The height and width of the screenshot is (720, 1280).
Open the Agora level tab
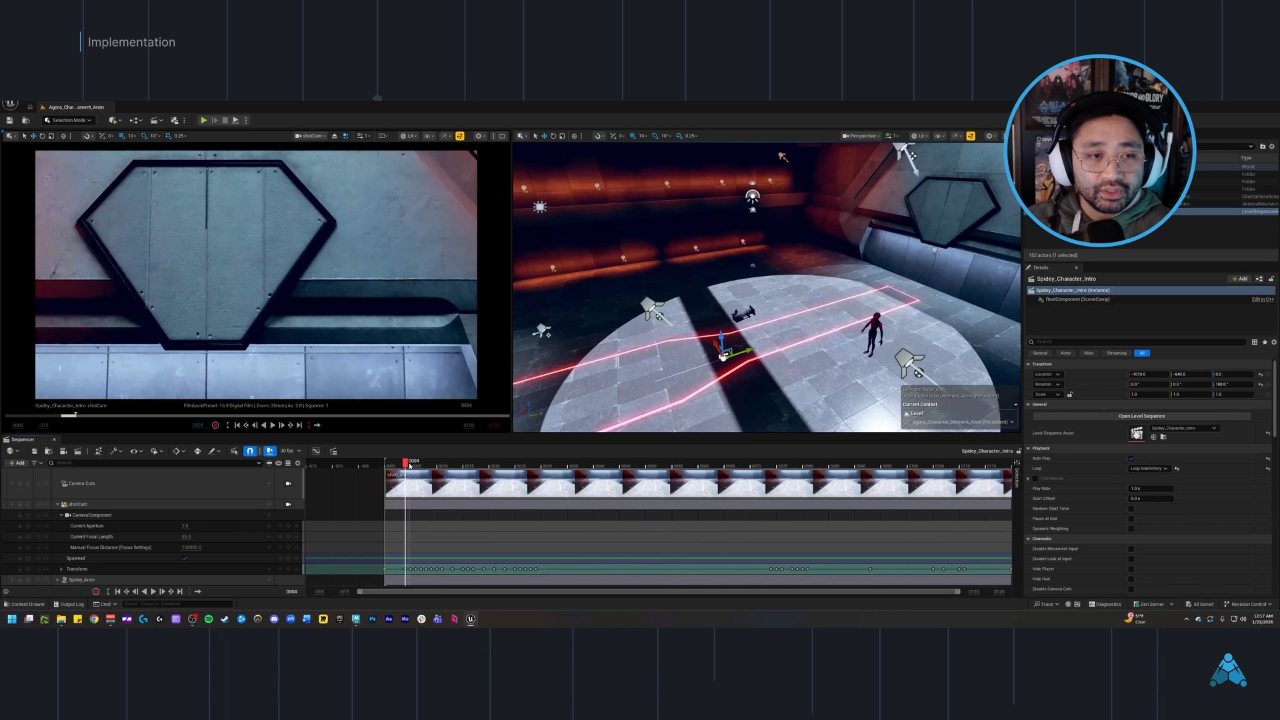[76, 107]
